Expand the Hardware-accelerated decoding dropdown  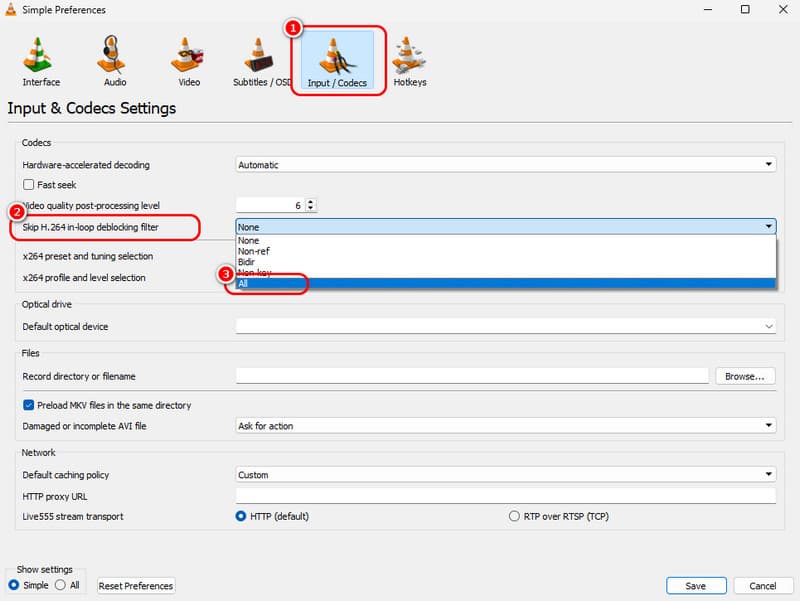coord(506,165)
